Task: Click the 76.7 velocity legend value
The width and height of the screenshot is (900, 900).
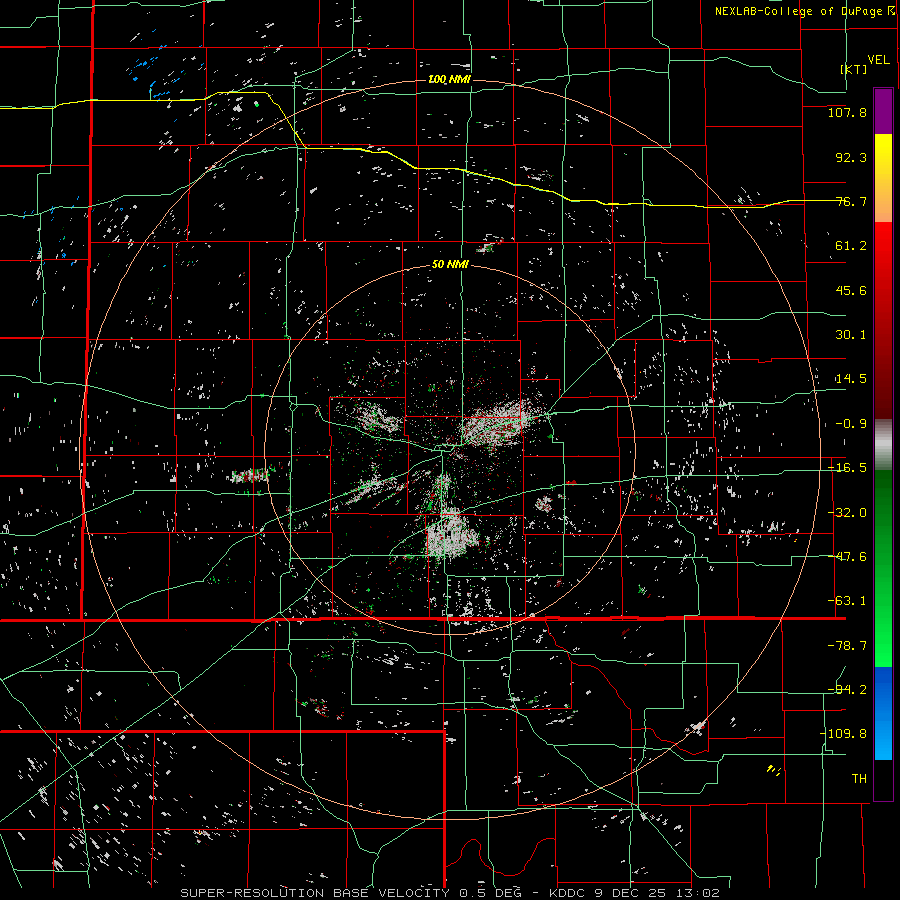Action: point(851,201)
